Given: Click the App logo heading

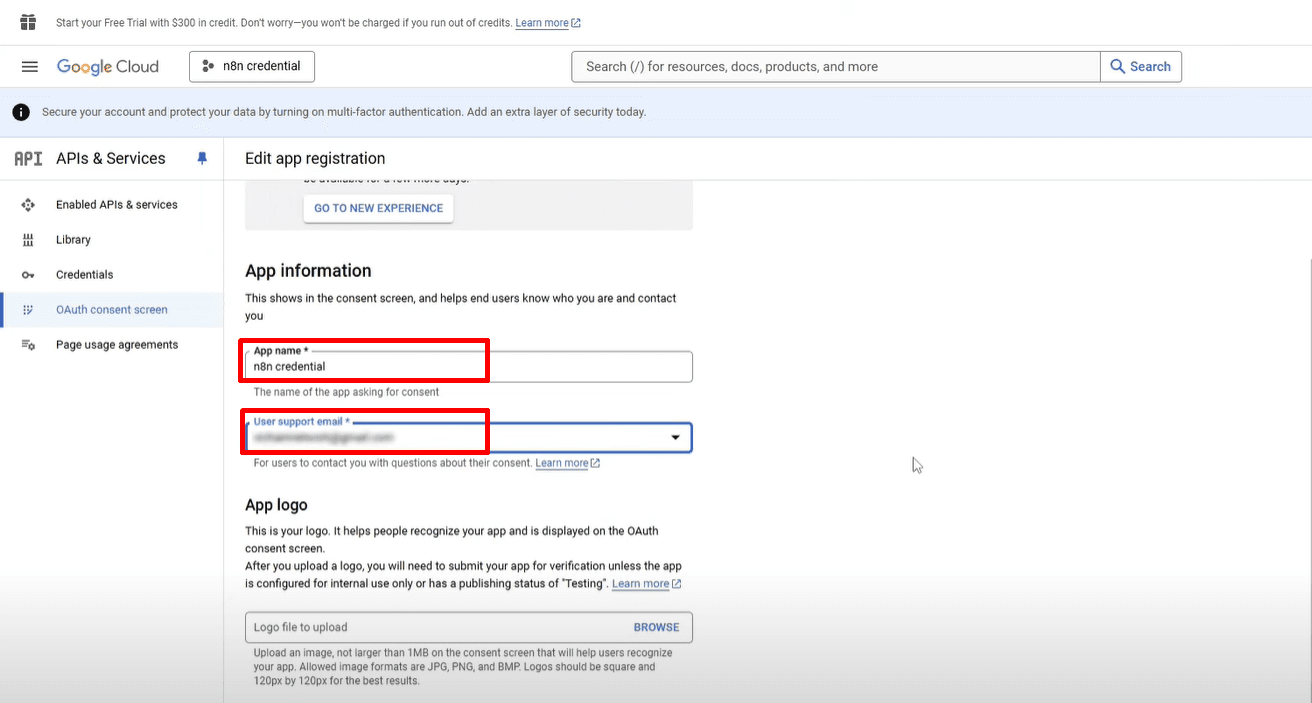Looking at the screenshot, I should pyautogui.click(x=276, y=505).
